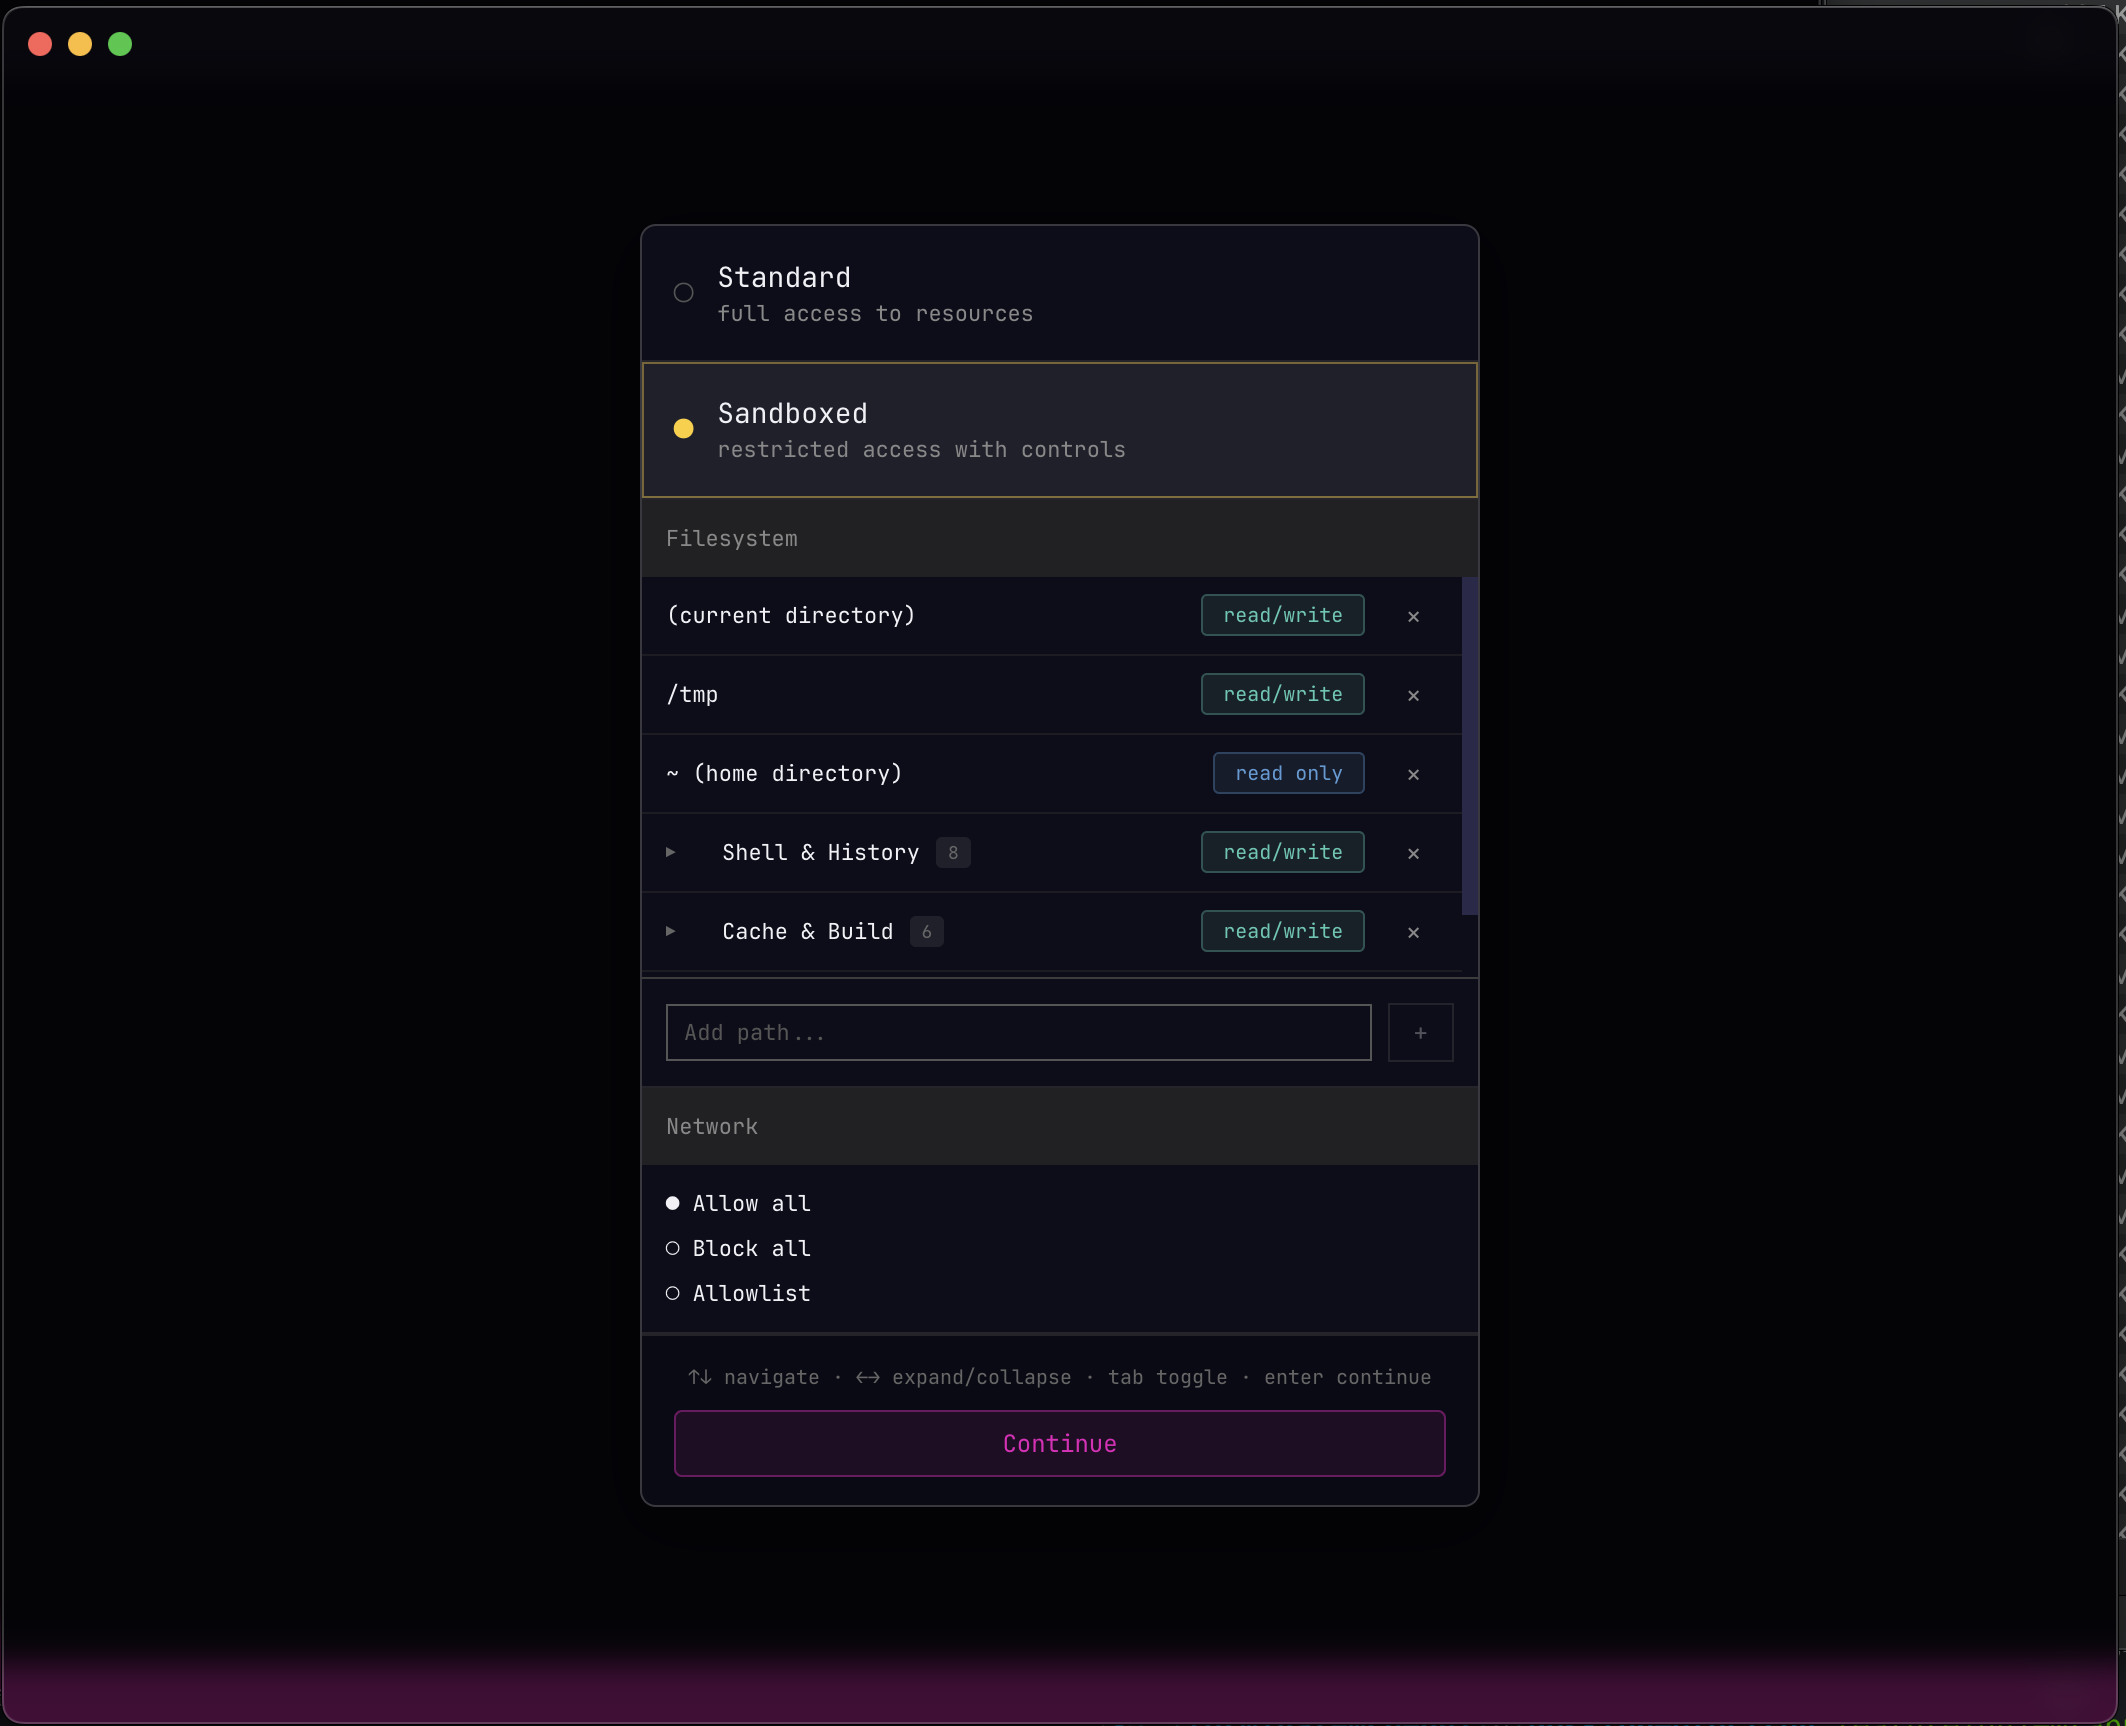Click the Network section header
The height and width of the screenshot is (1726, 2126).
click(712, 1126)
